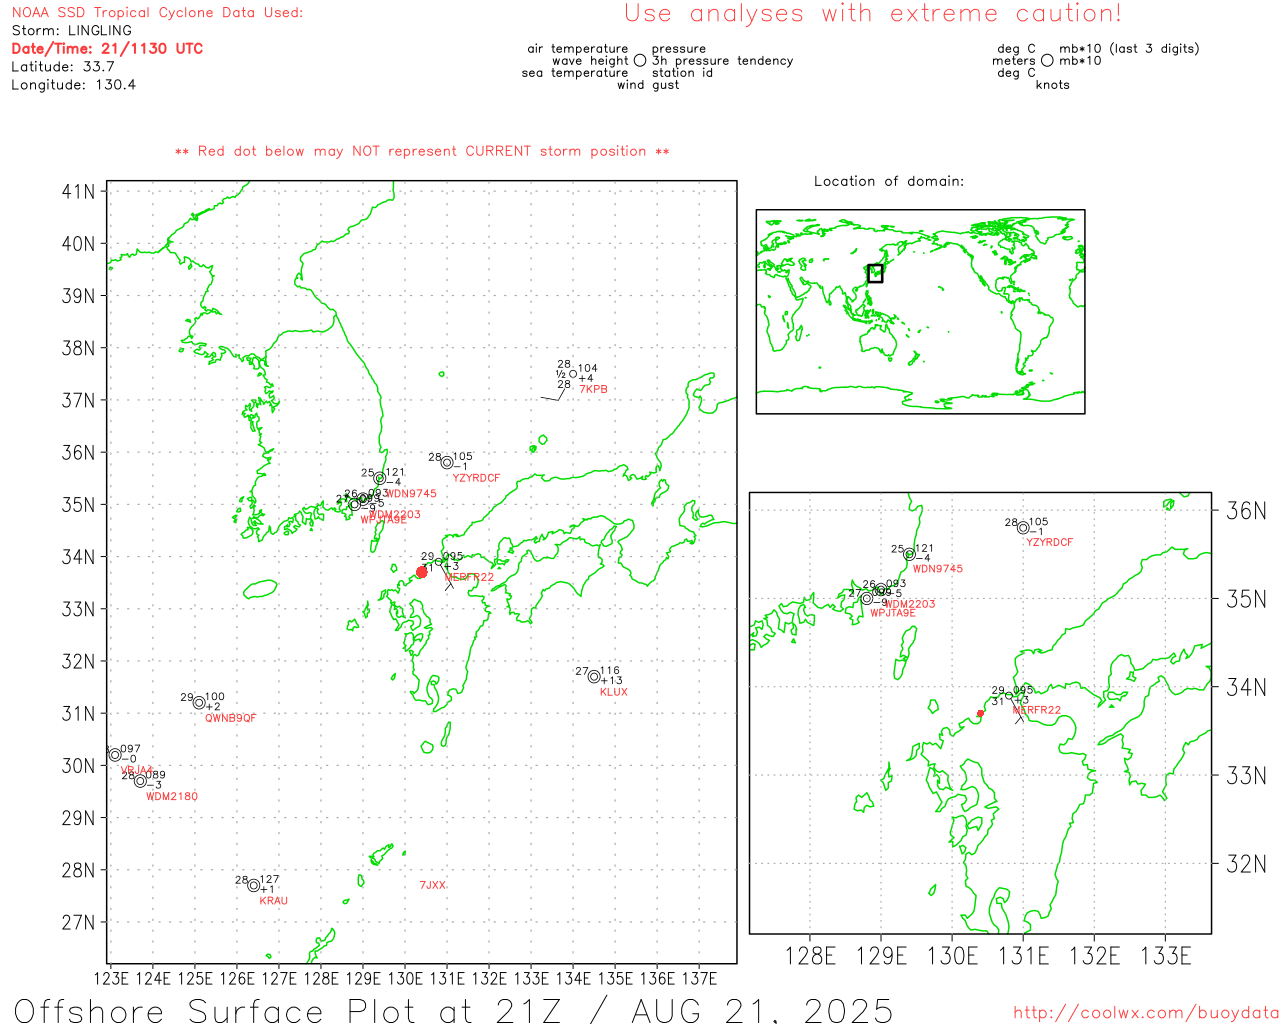Click WPJTA9E label in the inset map
This screenshot has height=1024, width=1280.
(892, 613)
